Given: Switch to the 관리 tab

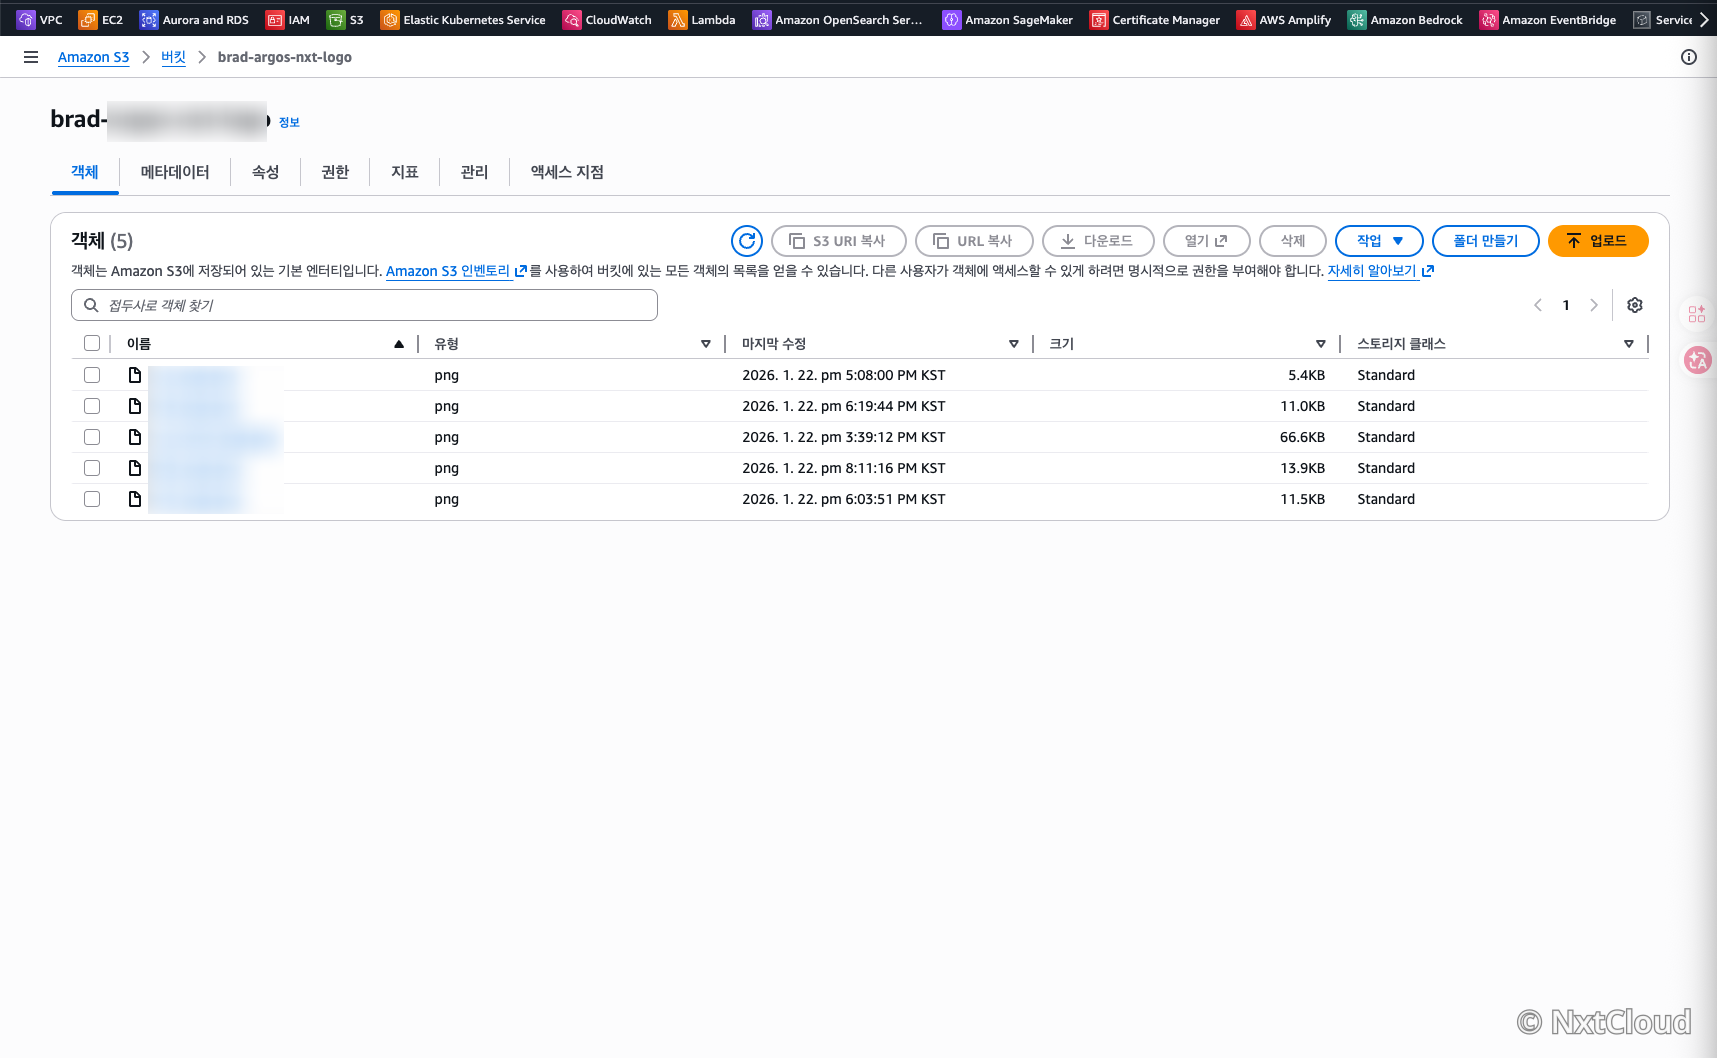Looking at the screenshot, I should pos(474,172).
